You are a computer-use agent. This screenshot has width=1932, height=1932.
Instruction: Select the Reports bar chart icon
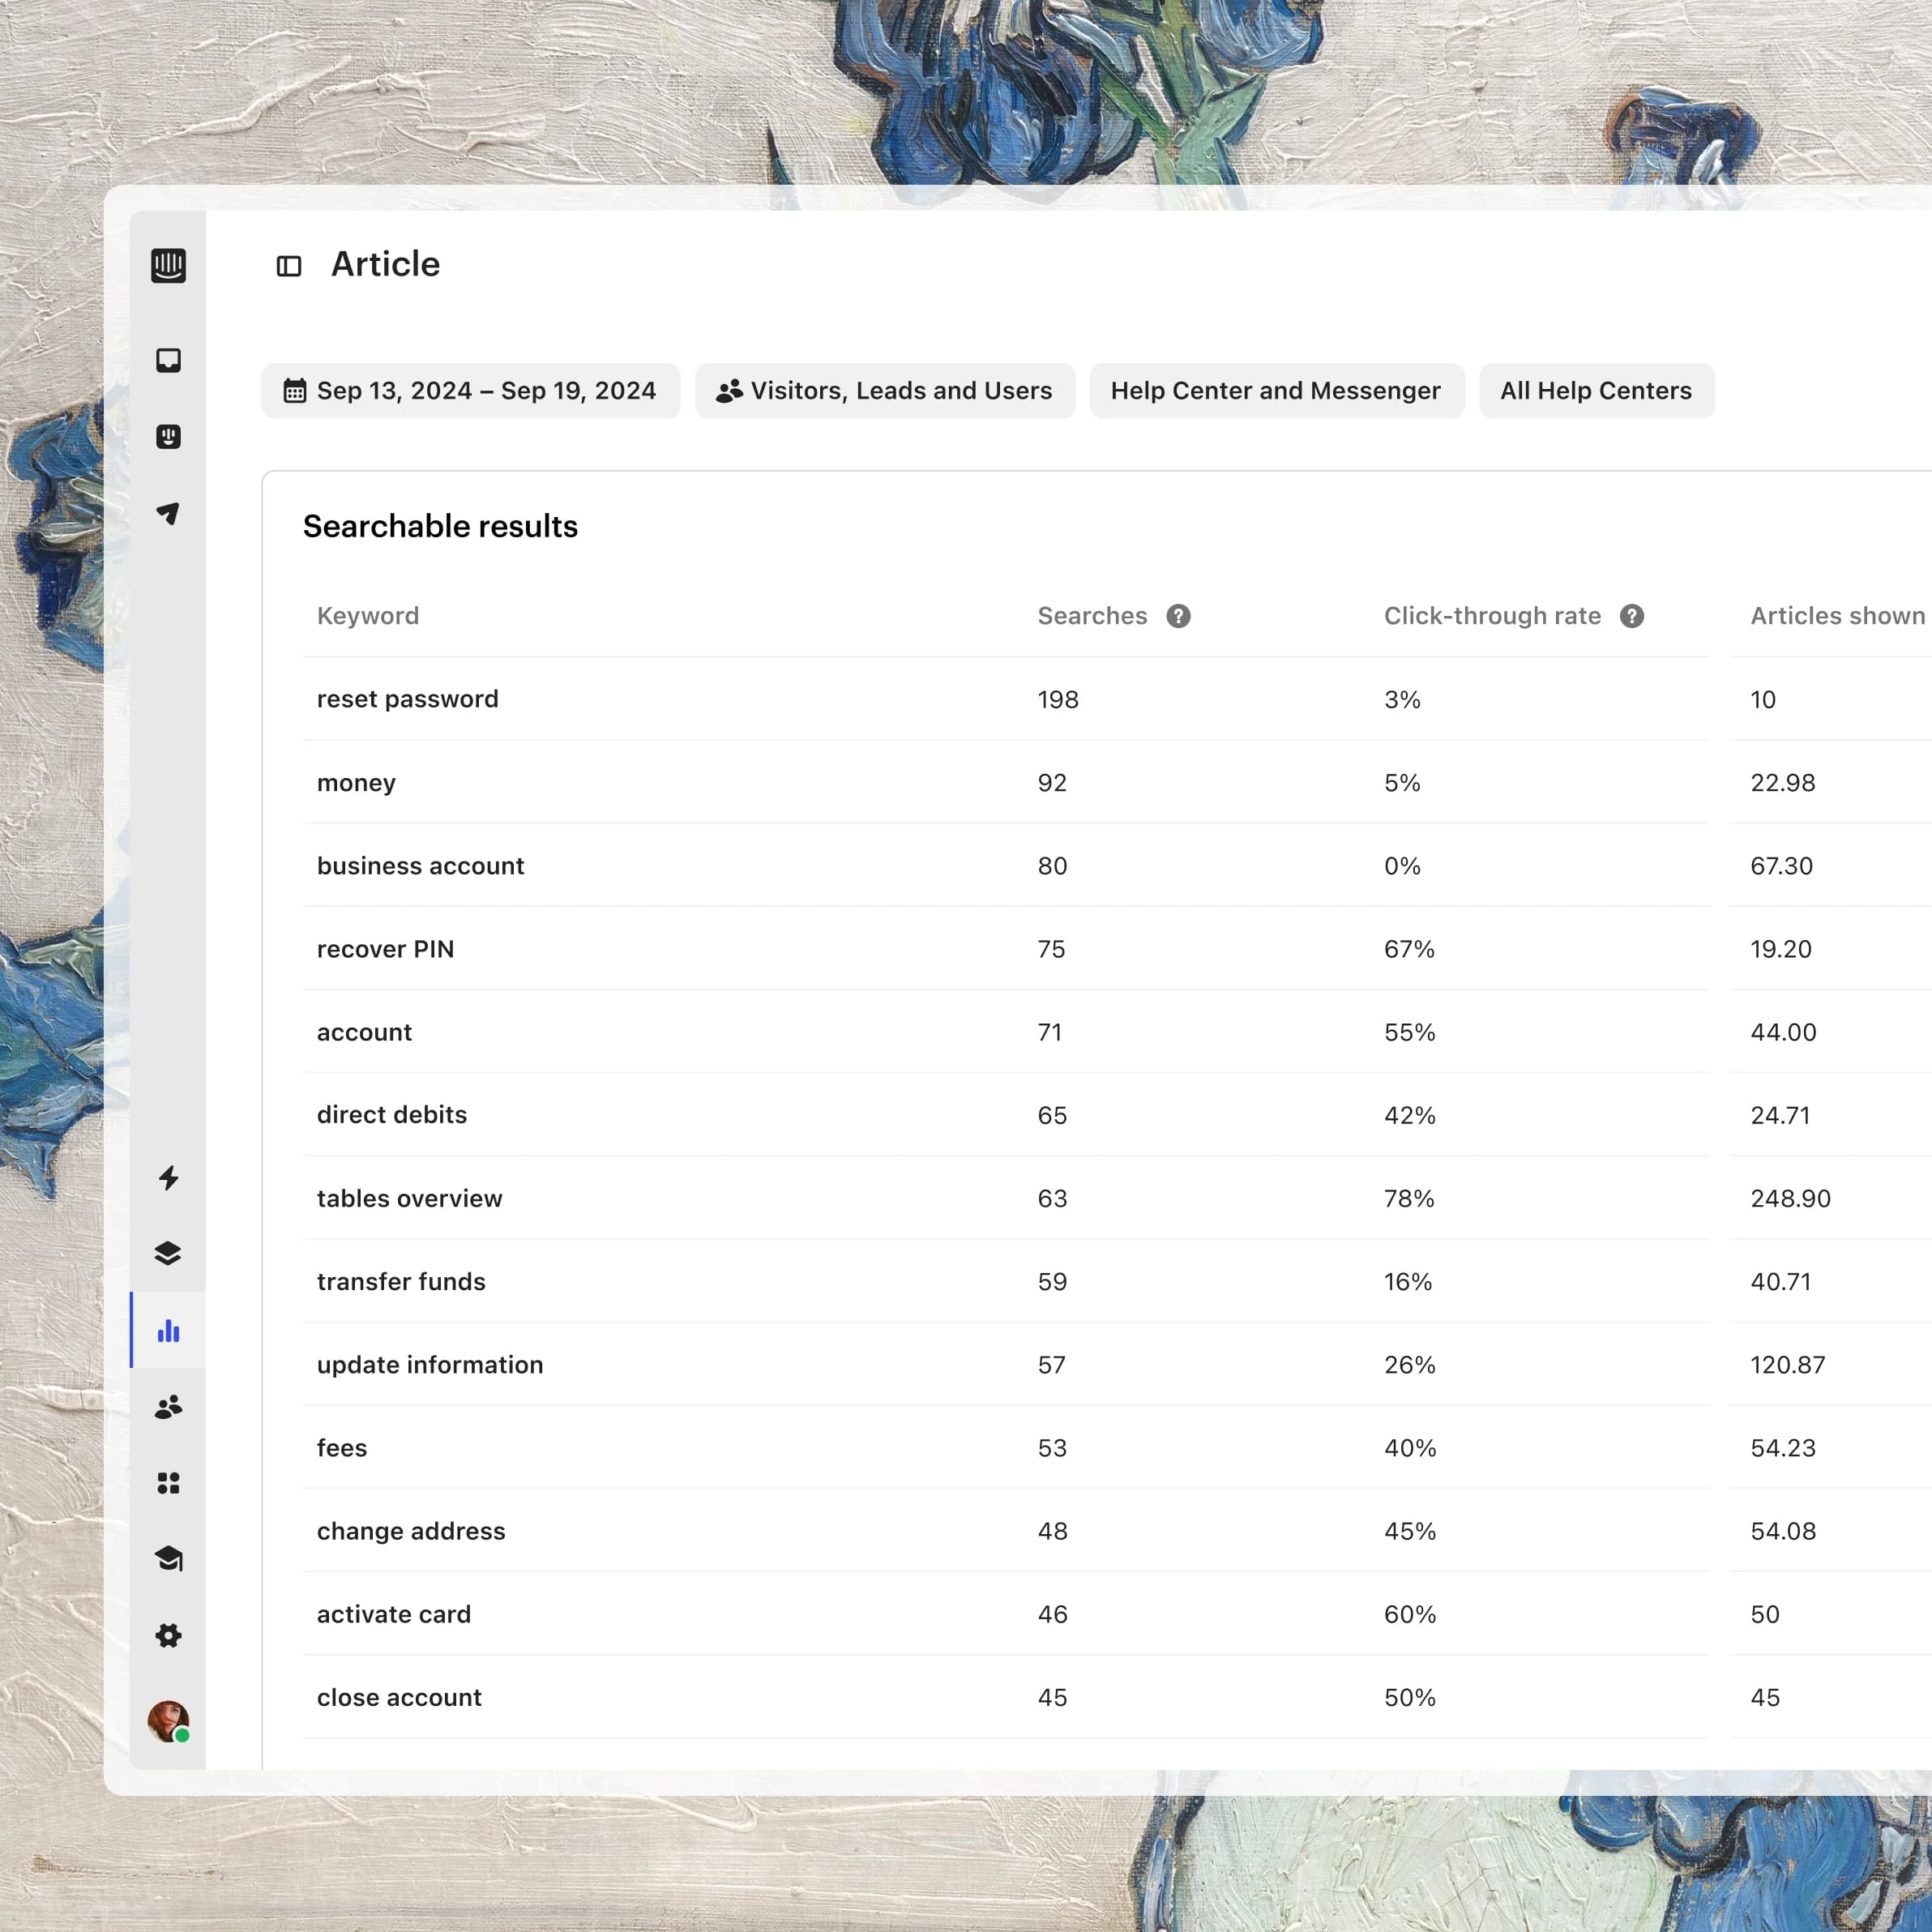(x=168, y=1330)
